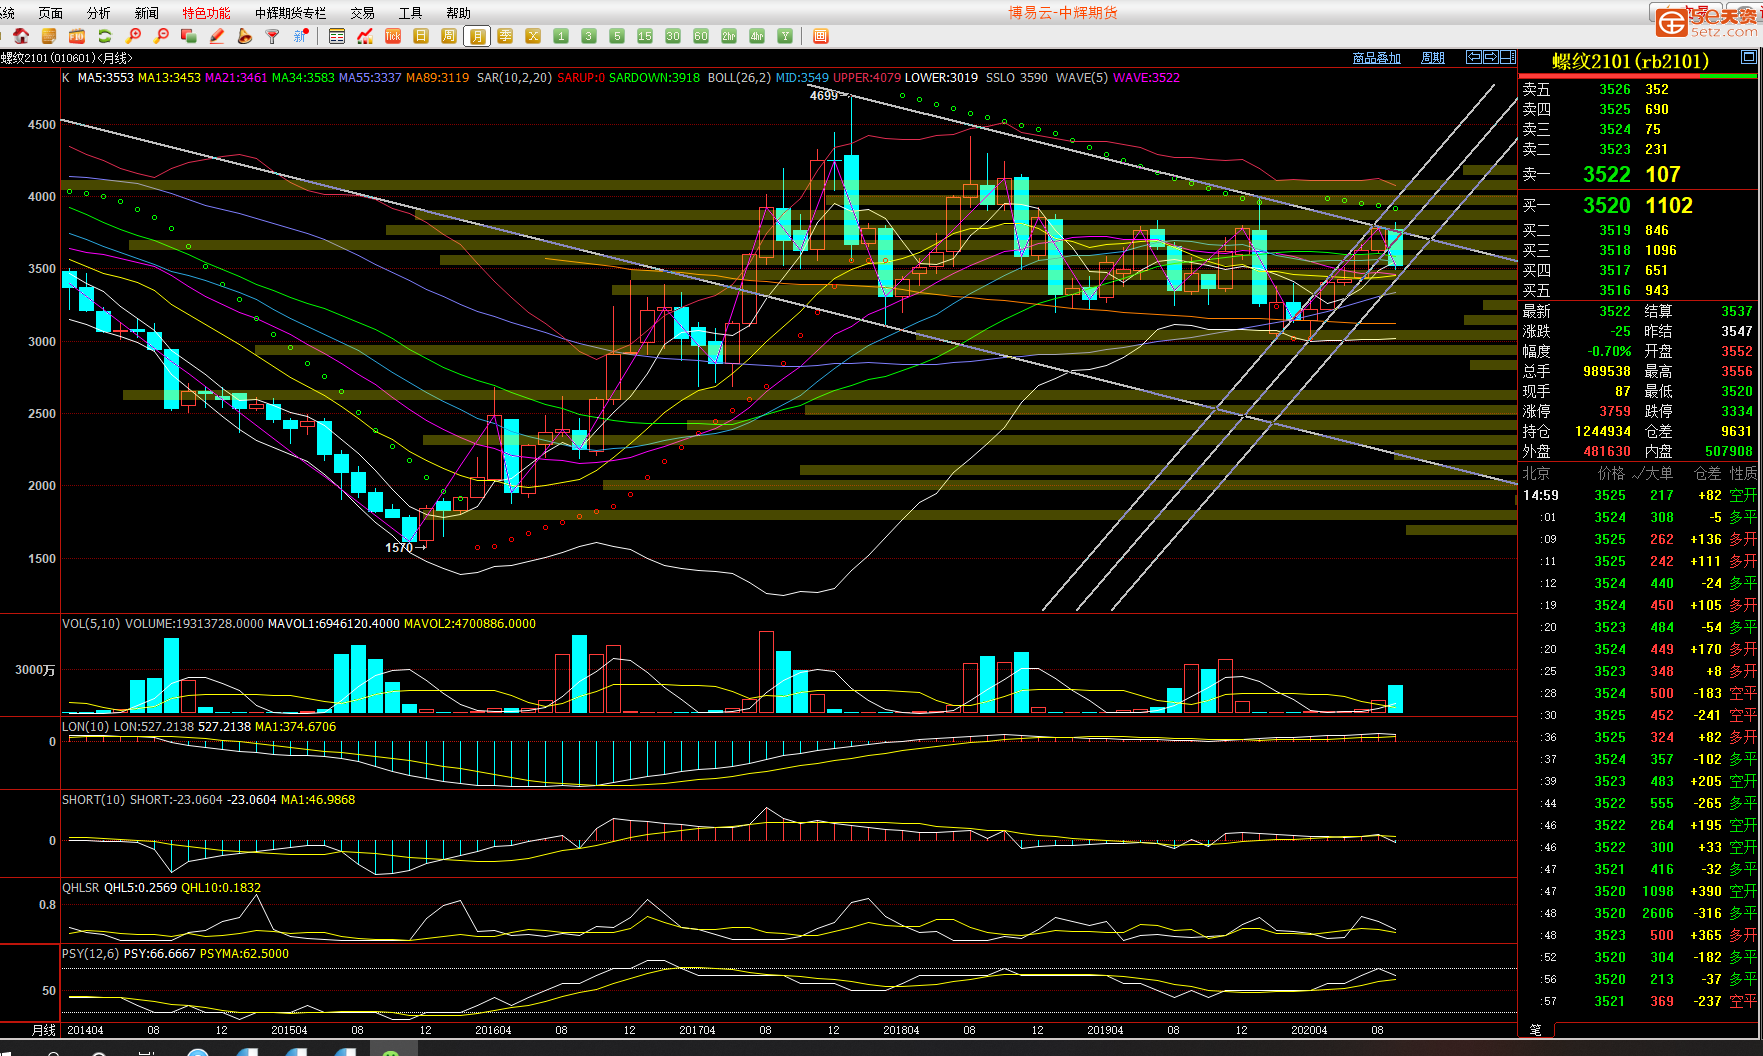Click the zoom out magnifier icon
The height and width of the screenshot is (1056, 1763).
[161, 36]
